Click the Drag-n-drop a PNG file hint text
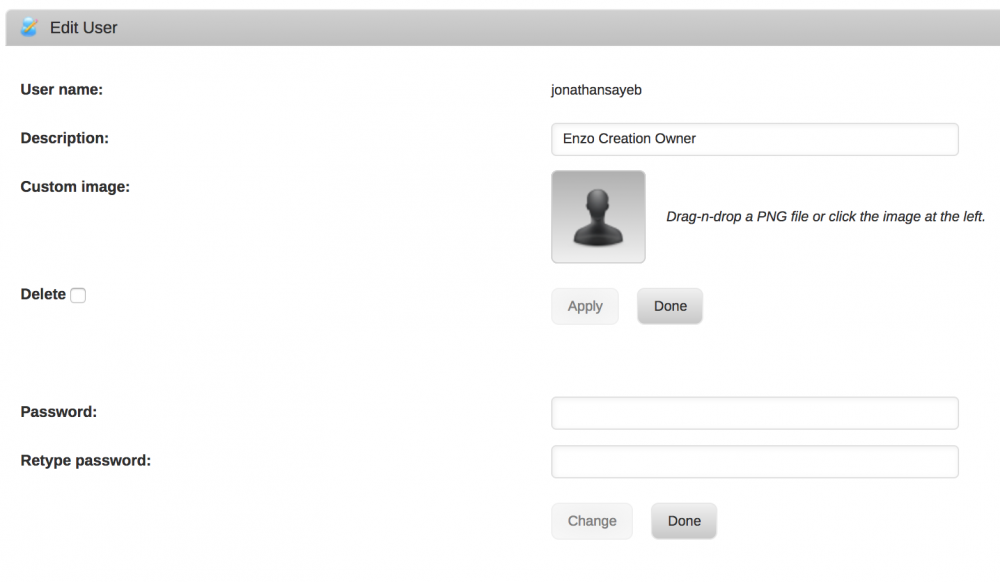The image size is (1000, 582). [825, 217]
